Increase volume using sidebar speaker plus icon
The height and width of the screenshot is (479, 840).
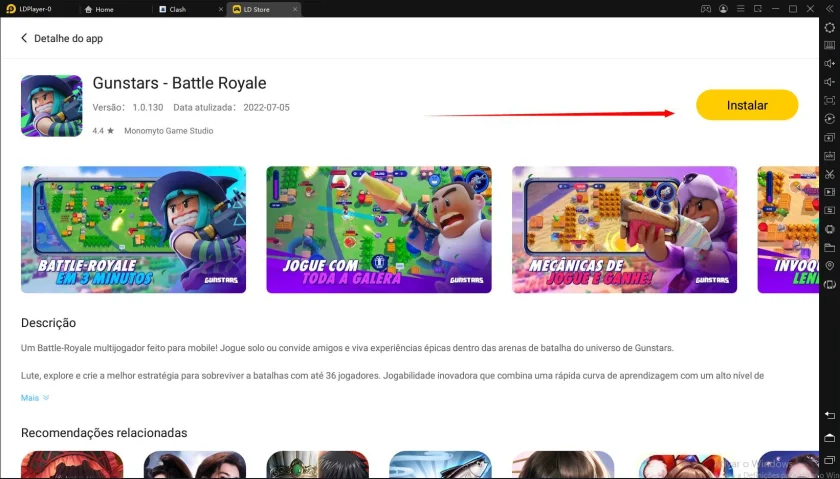click(829, 64)
